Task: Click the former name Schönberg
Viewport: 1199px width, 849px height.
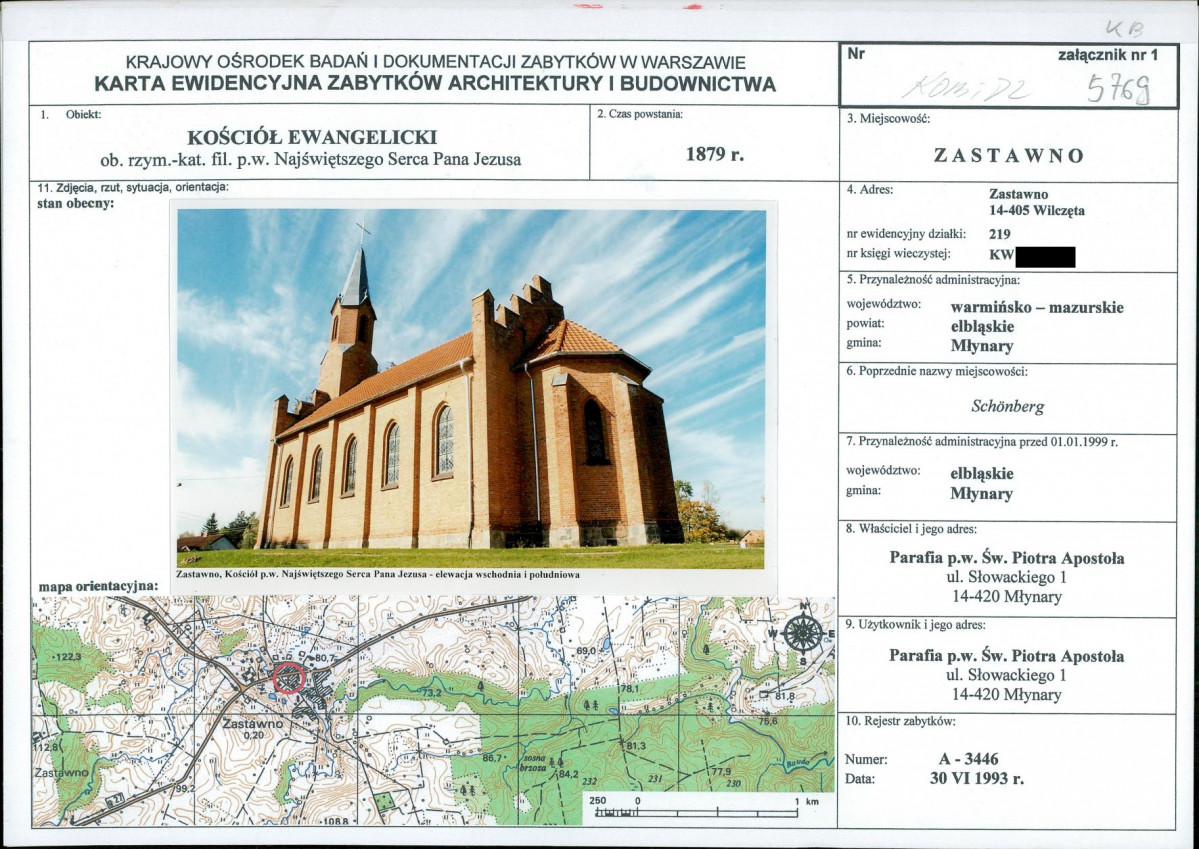Action: coord(1008,406)
